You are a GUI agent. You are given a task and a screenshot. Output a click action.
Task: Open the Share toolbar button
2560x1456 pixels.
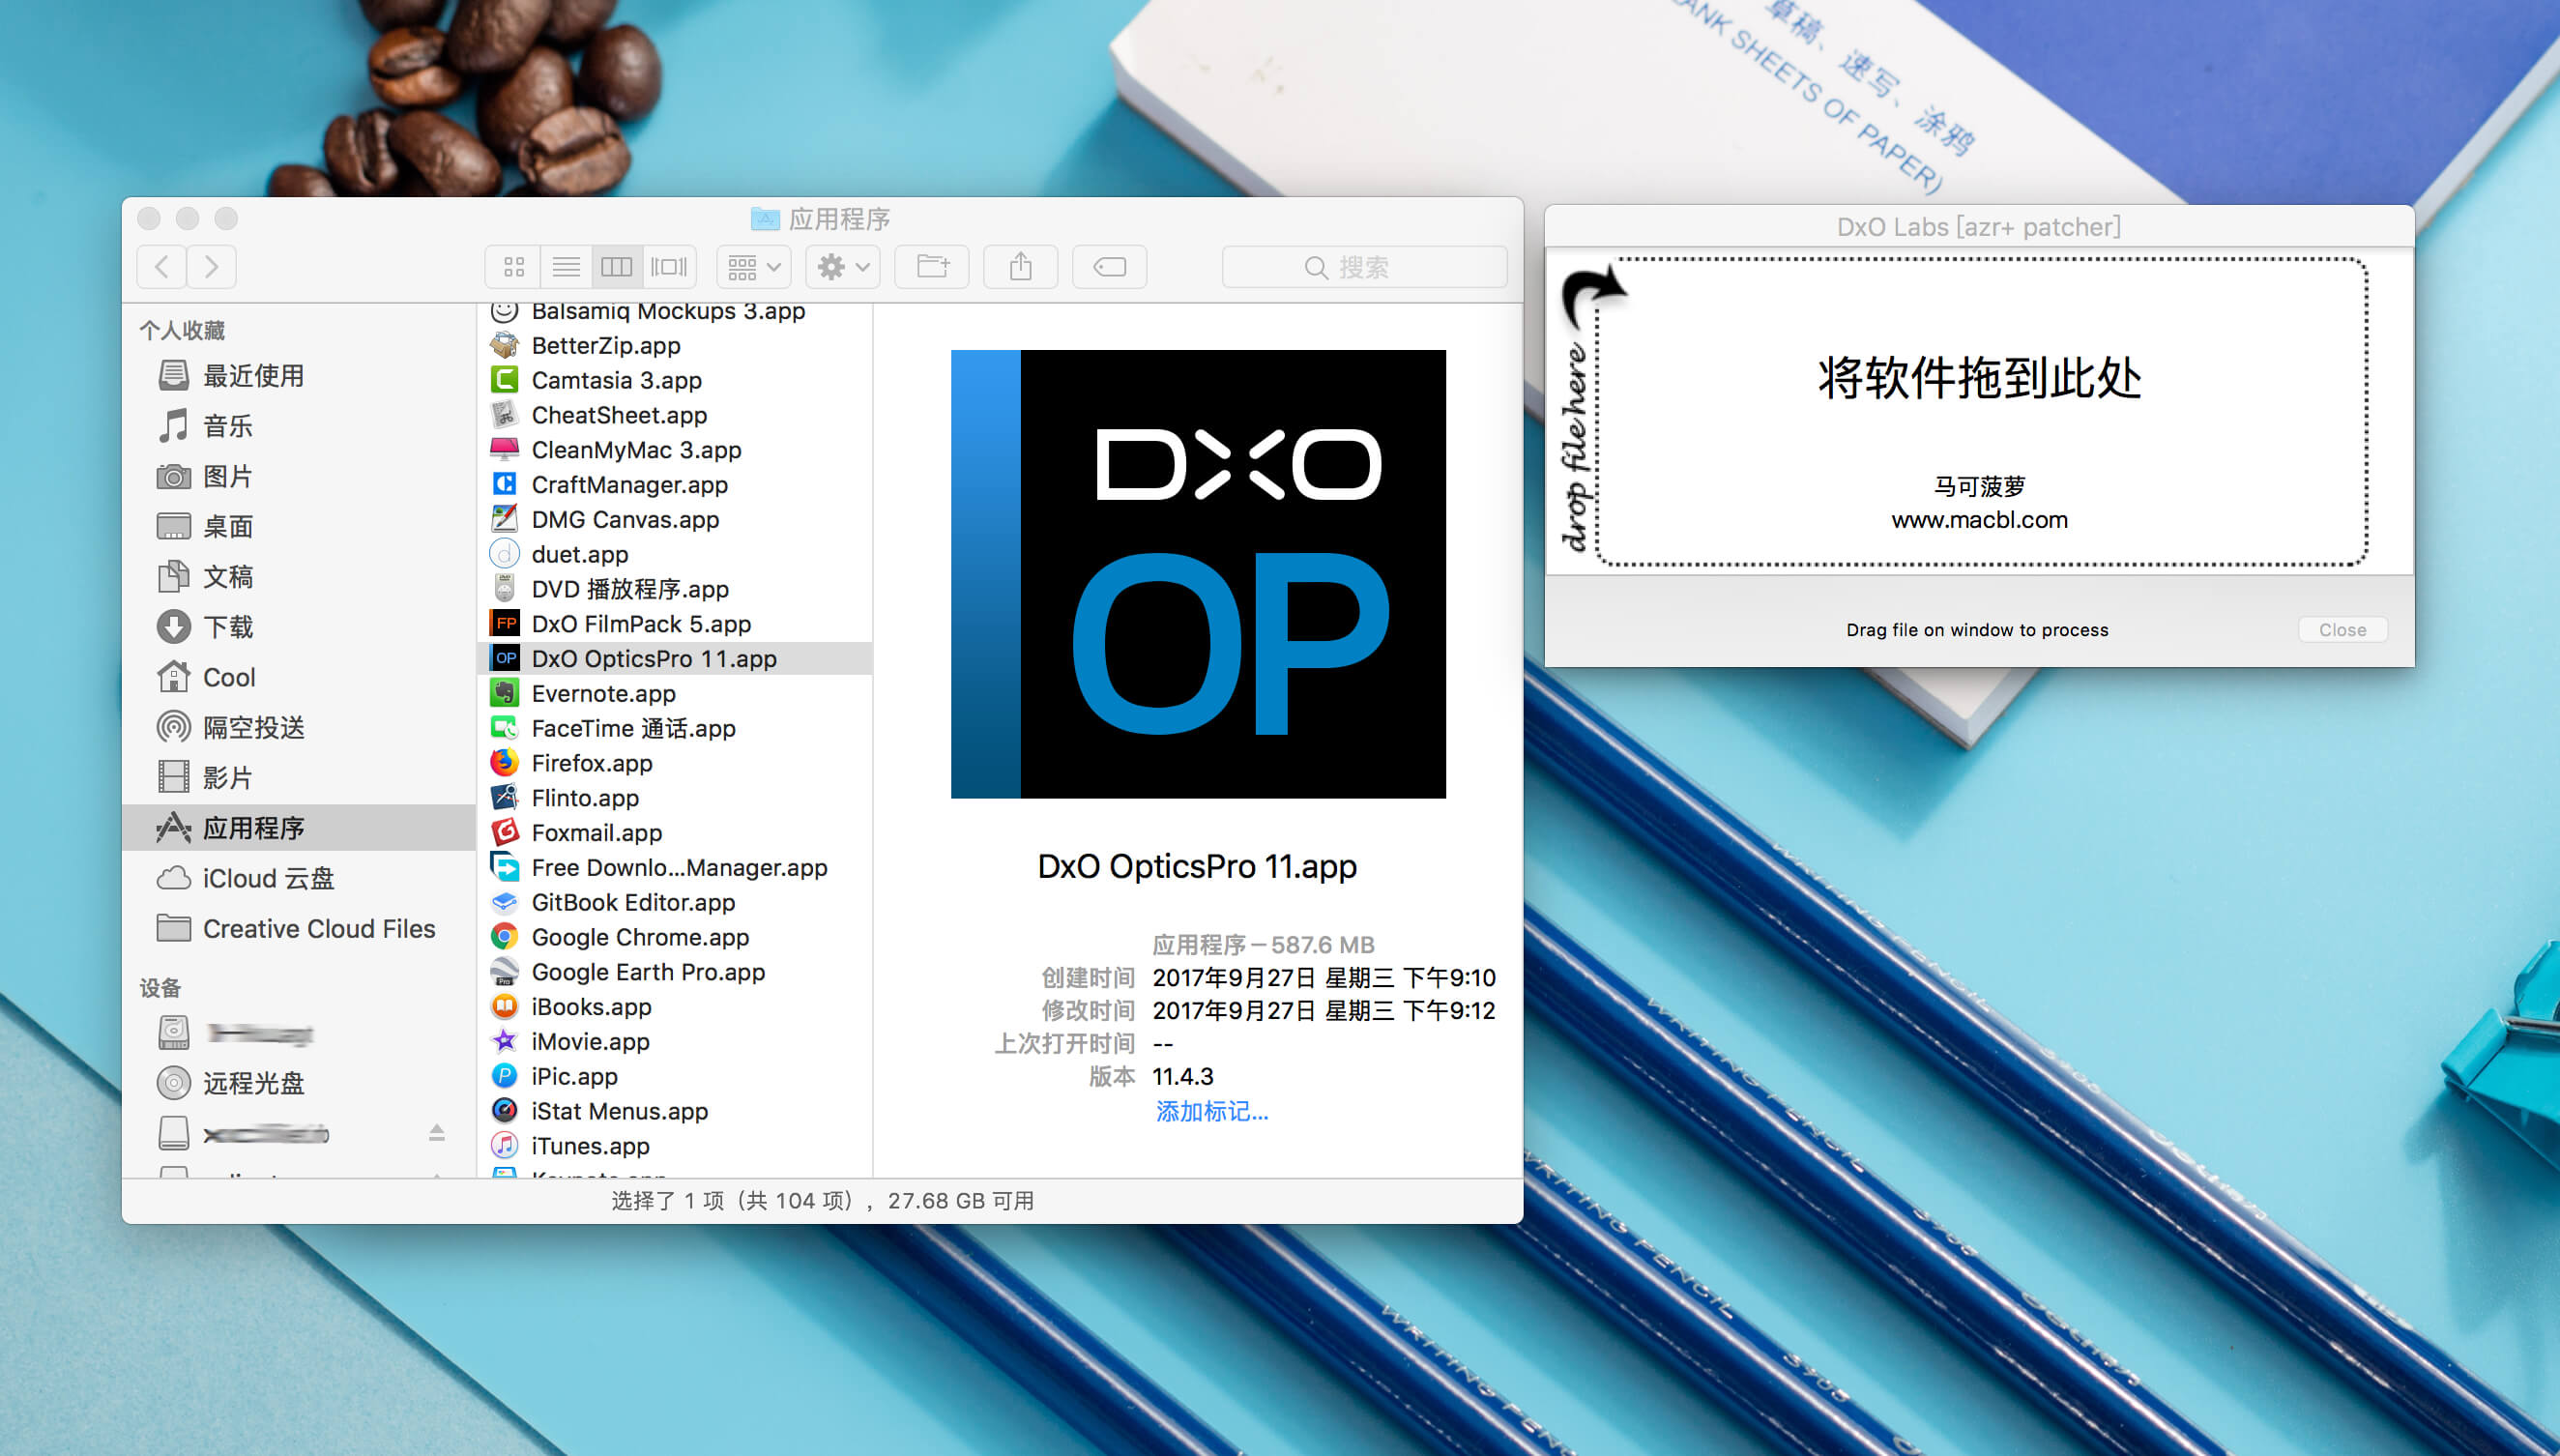pyautogui.click(x=1020, y=267)
